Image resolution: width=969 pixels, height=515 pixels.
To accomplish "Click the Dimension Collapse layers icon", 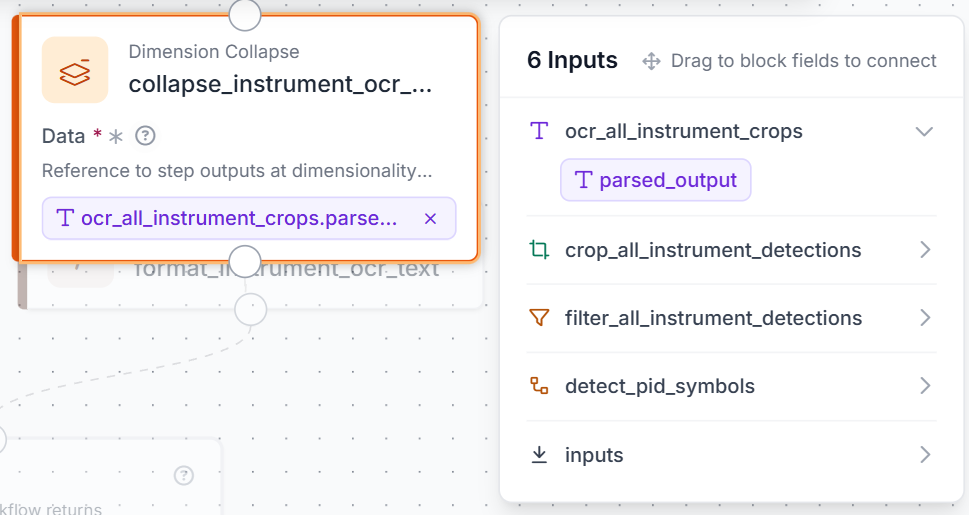I will [x=75, y=70].
